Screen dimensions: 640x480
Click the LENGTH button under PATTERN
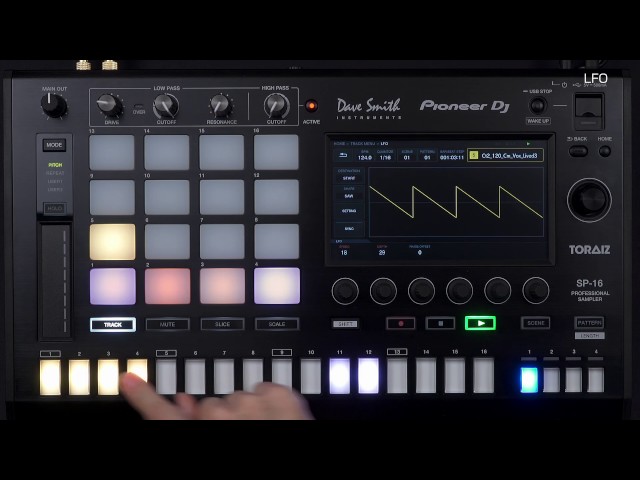coord(590,336)
